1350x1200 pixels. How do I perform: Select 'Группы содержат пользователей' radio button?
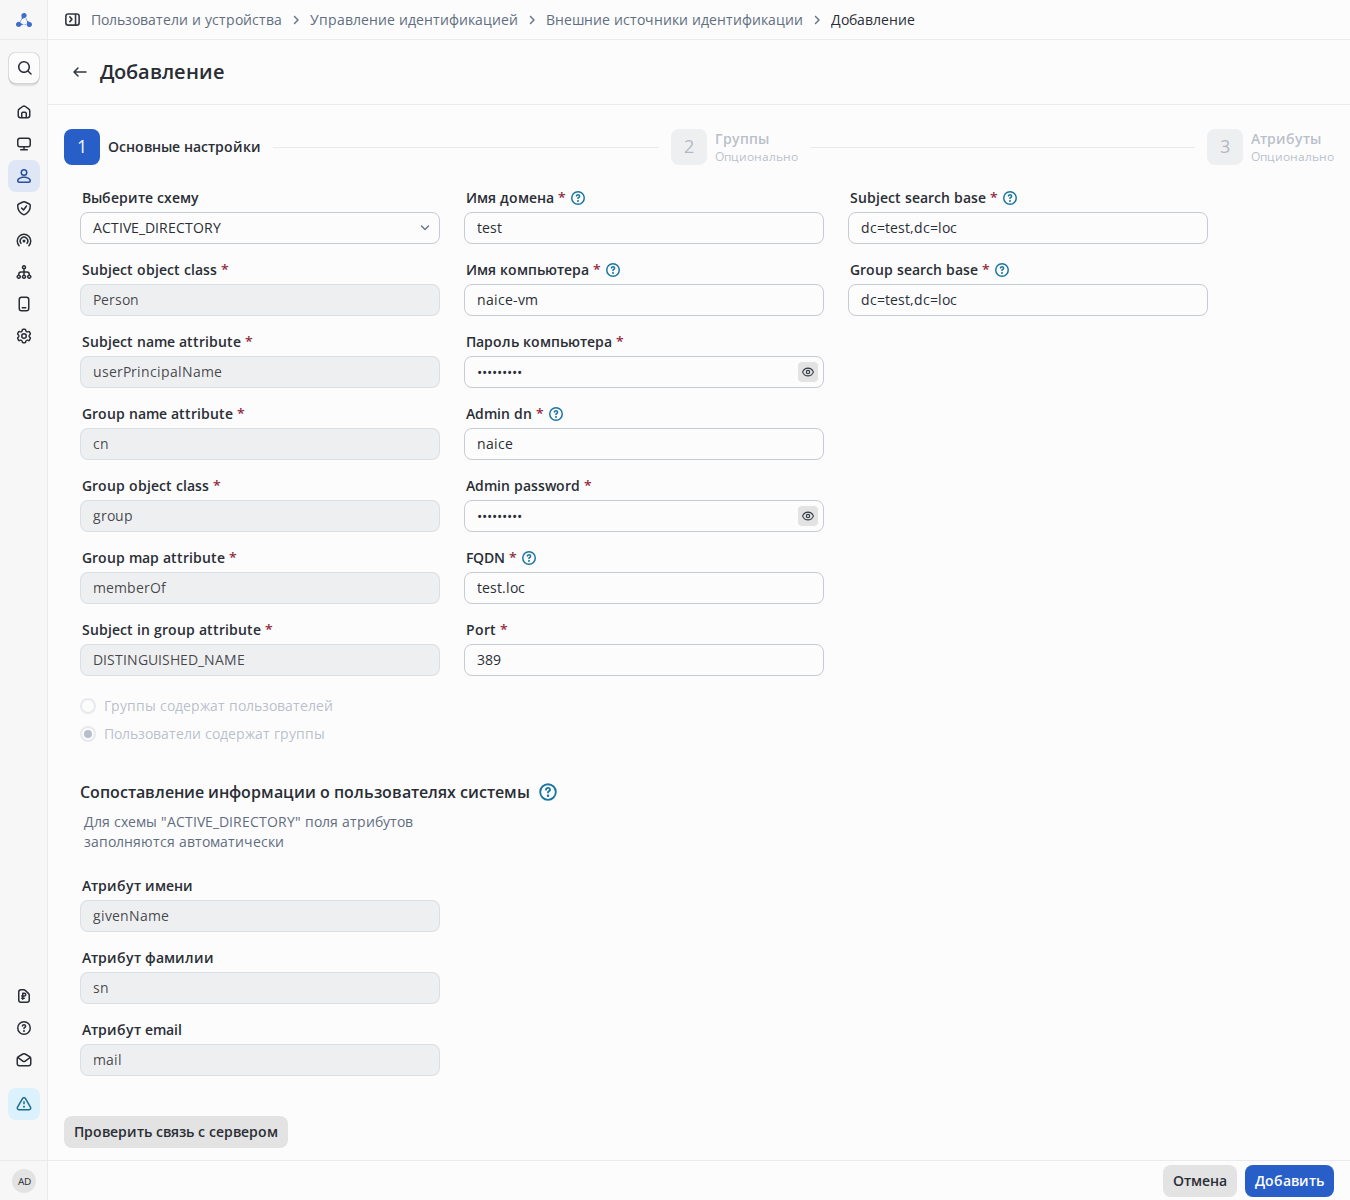coord(88,706)
